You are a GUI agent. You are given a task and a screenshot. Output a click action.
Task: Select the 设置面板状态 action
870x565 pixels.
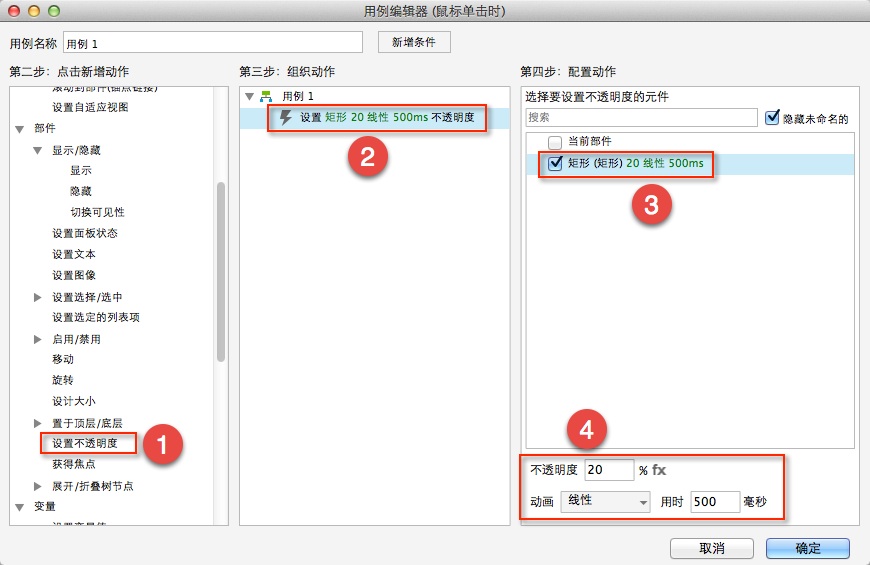(x=84, y=233)
